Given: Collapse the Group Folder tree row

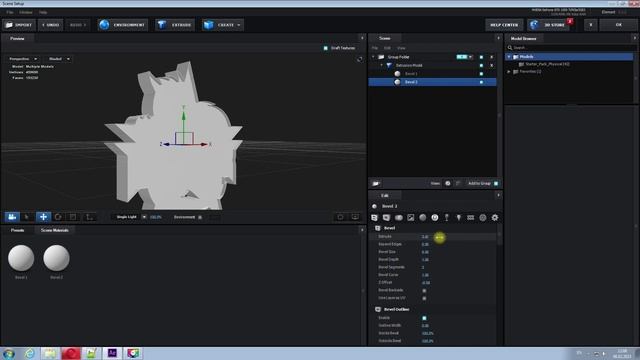Looking at the screenshot, I should point(373,57).
